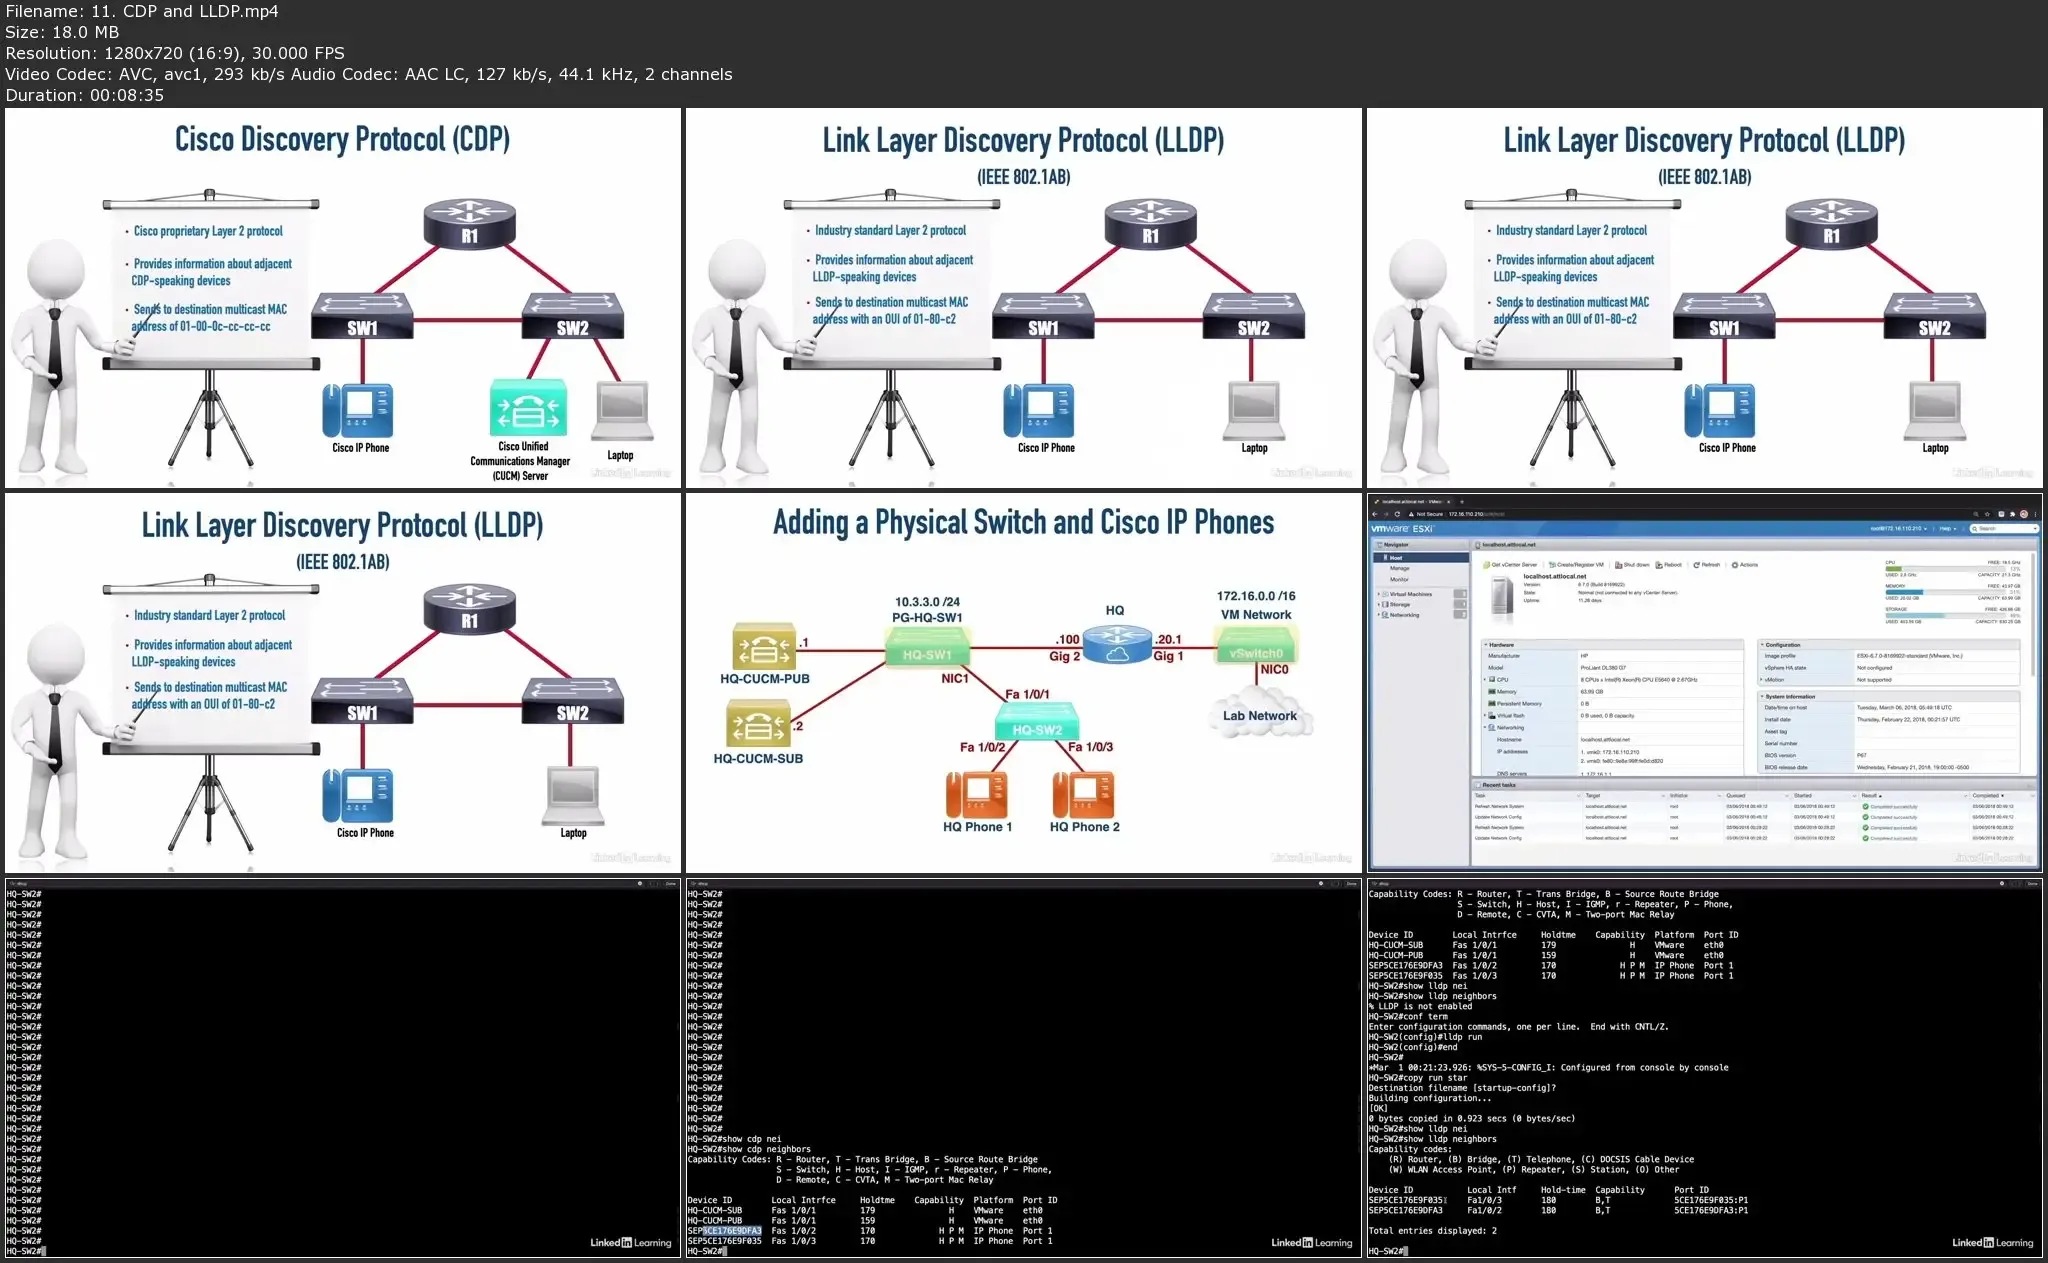Click the 'Size: 18.0 MB' text
The height and width of the screenshot is (1263, 2048).
pyautogui.click(x=62, y=32)
